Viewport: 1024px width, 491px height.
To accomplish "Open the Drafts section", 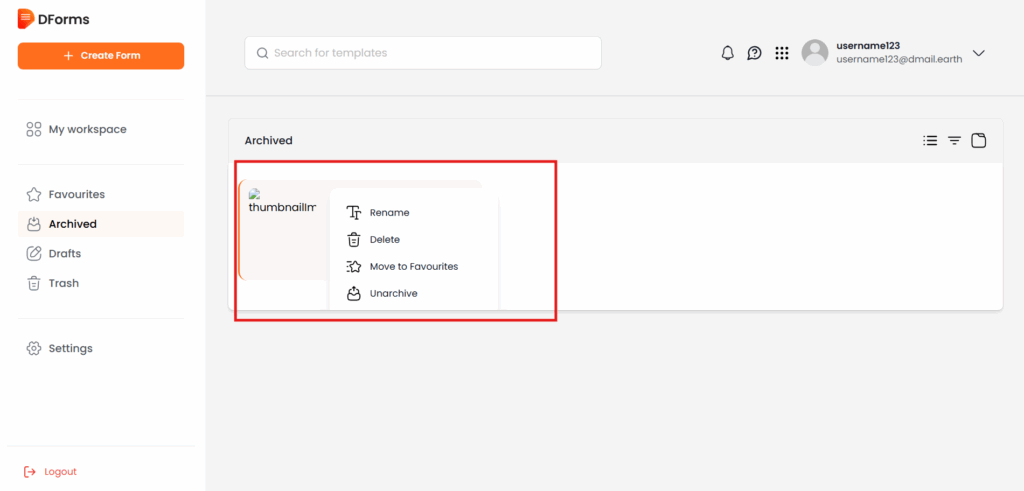I will click(x=64, y=254).
